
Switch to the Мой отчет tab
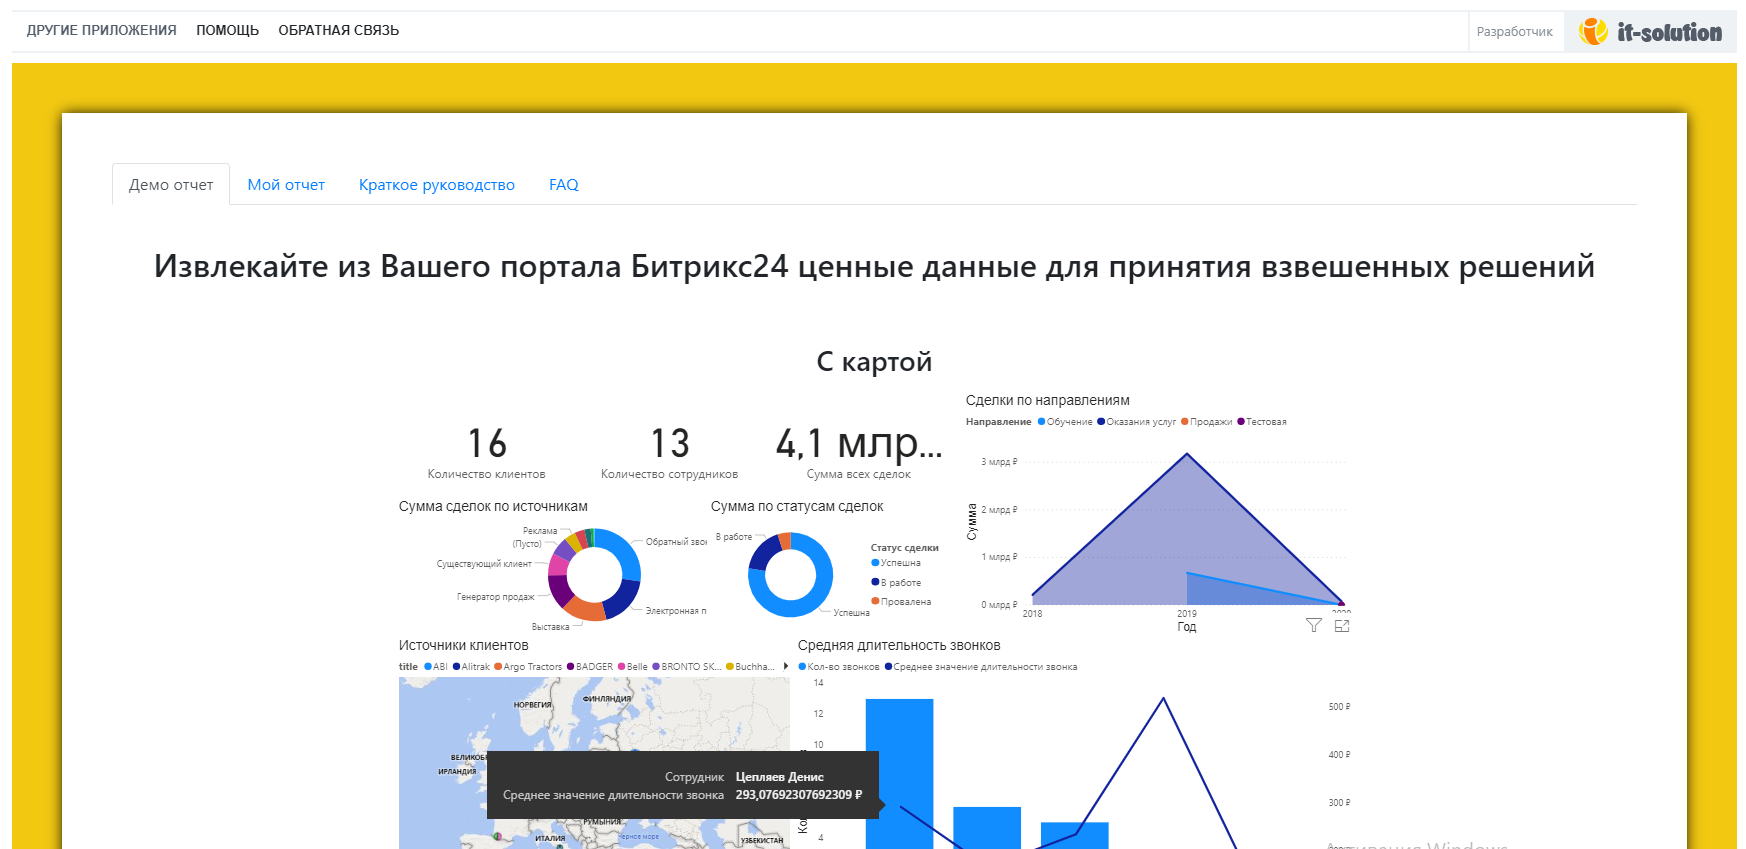[286, 185]
